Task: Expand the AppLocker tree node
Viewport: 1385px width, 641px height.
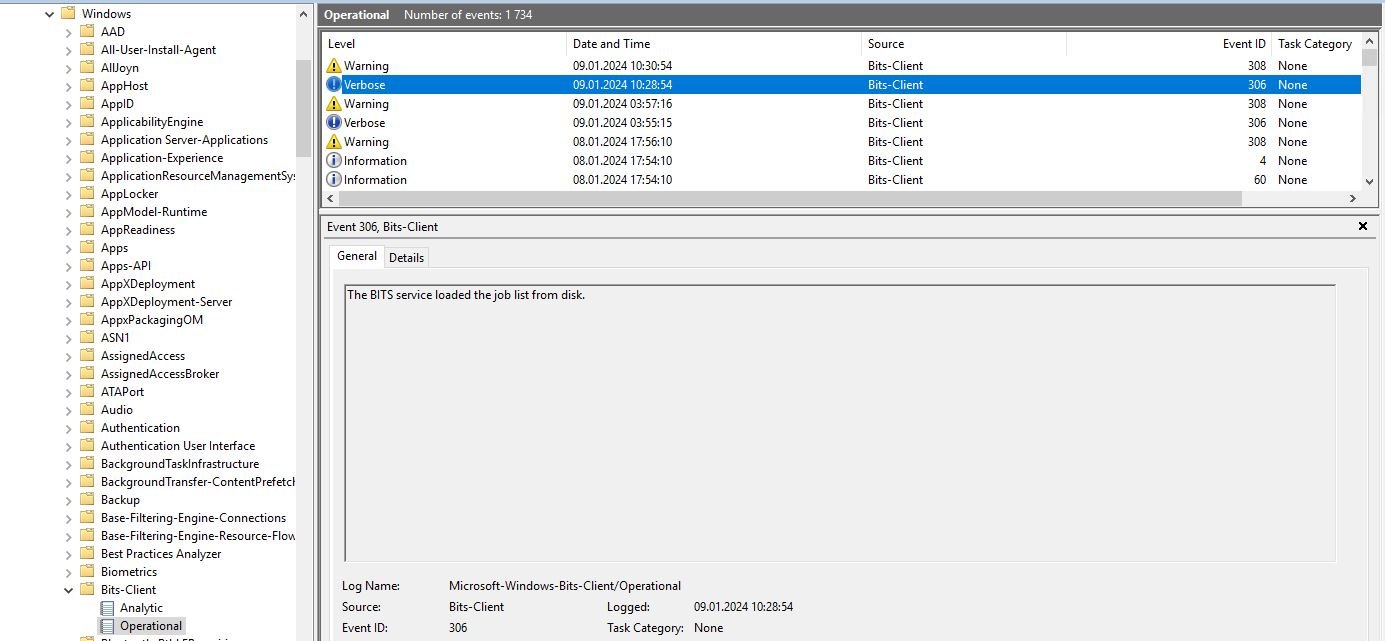Action: (68, 194)
